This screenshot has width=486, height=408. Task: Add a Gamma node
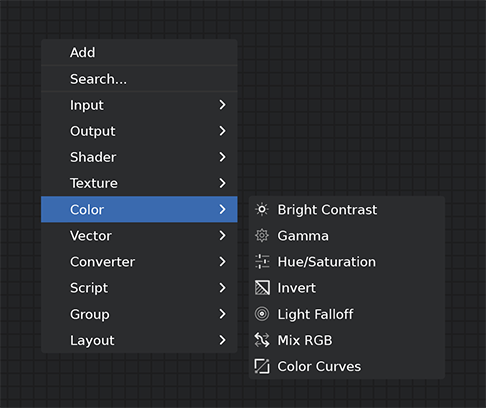coord(347,236)
